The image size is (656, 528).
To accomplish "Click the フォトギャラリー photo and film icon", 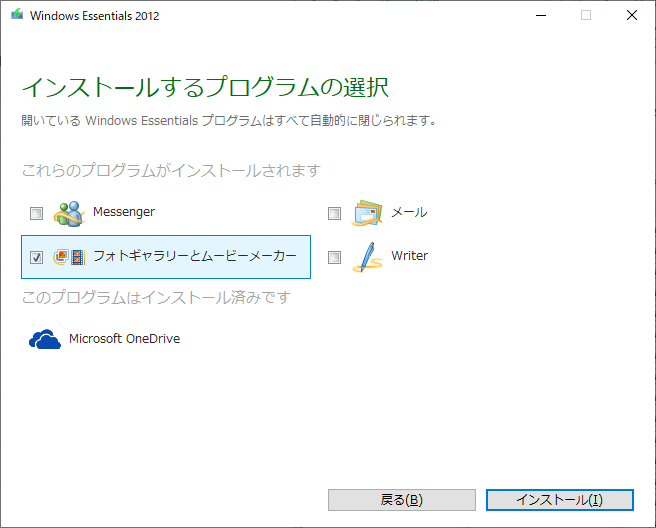I will 69,257.
